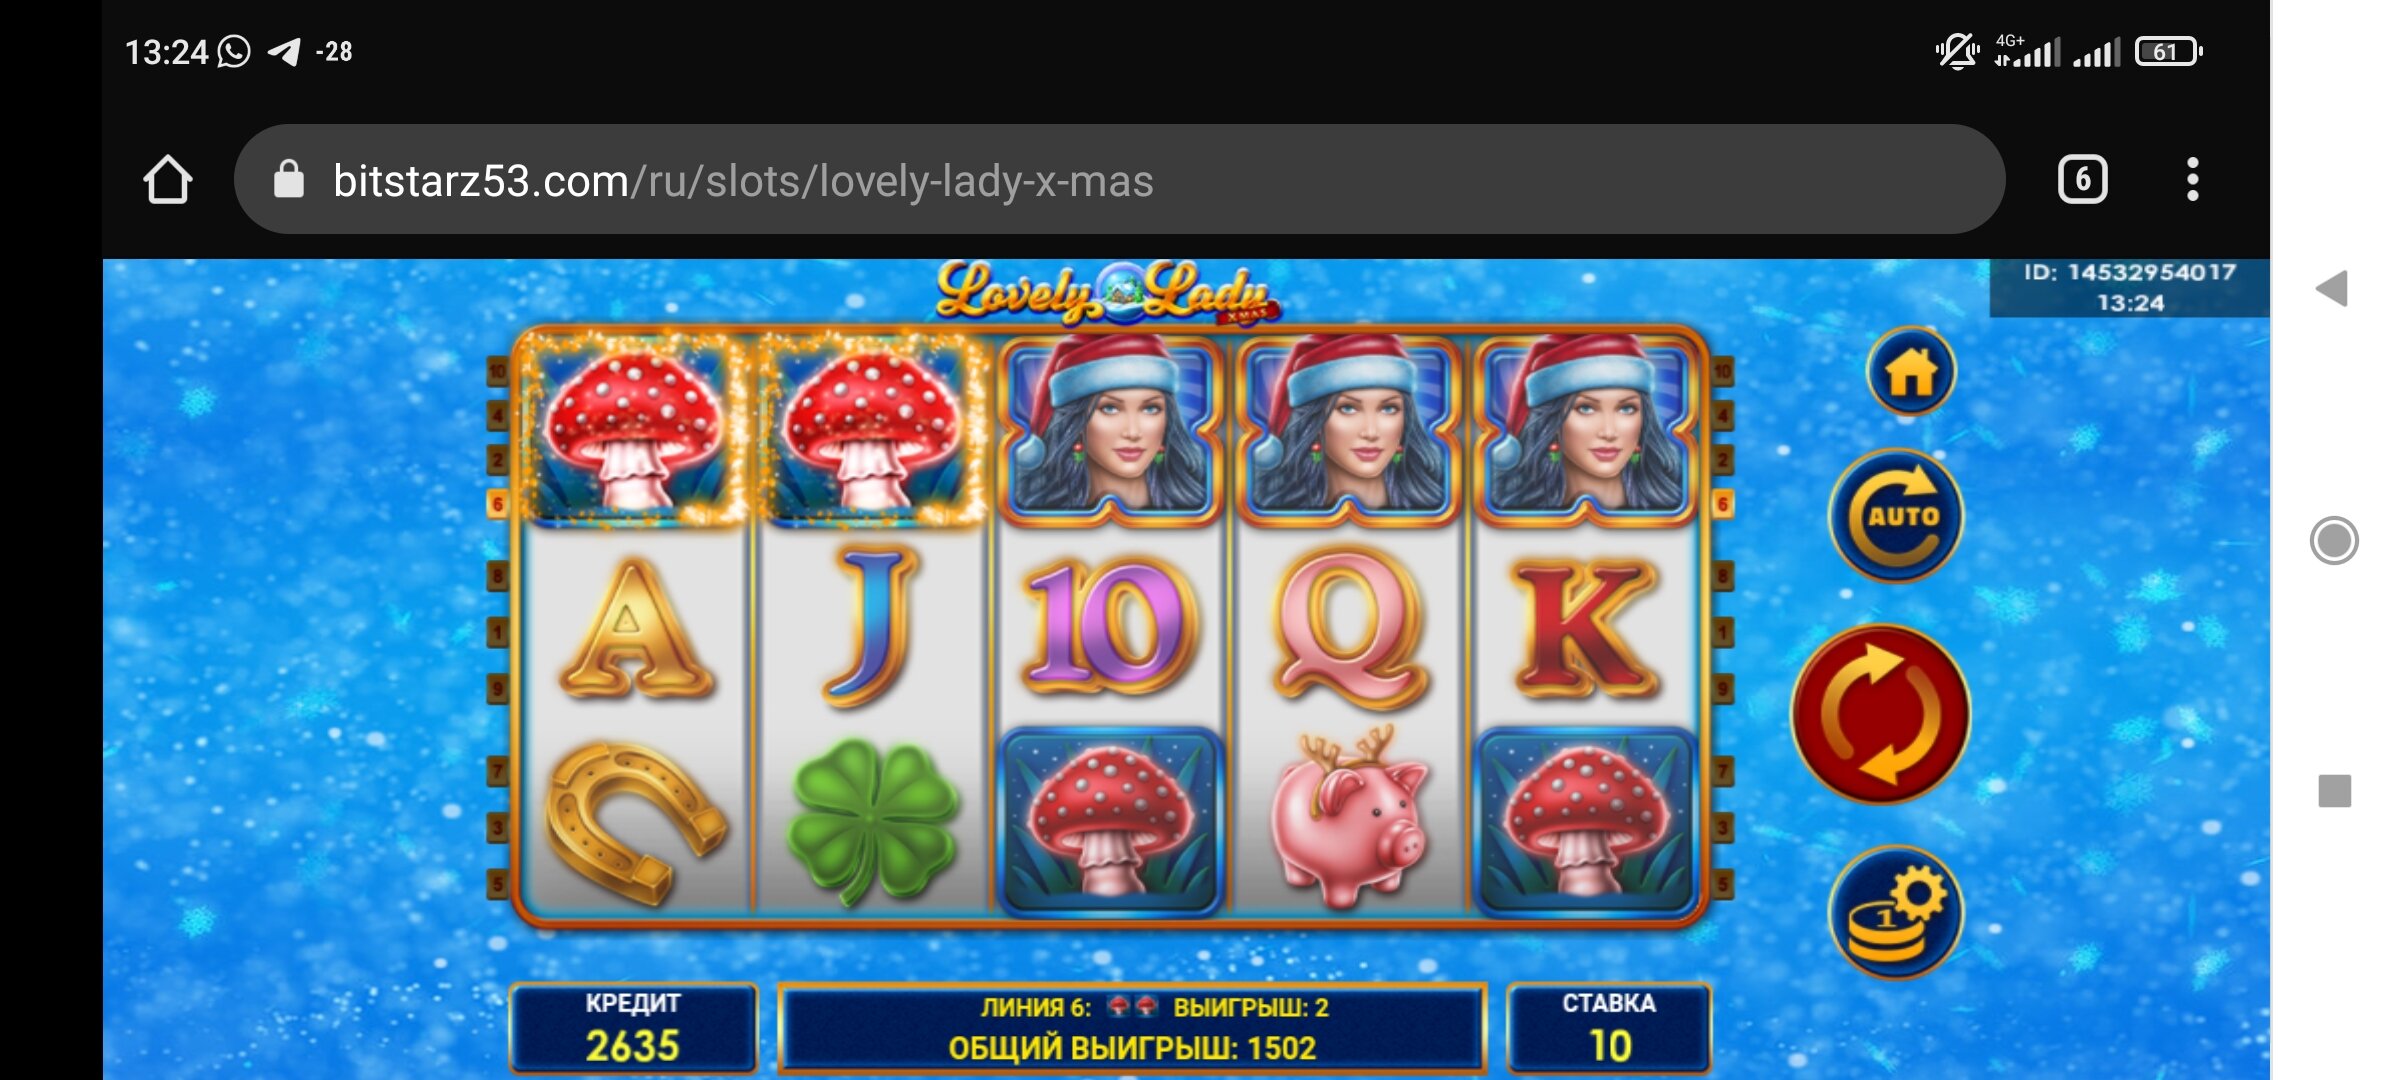2400x1080 pixels.
Task: Tap the browser home icon
Action: point(167,180)
